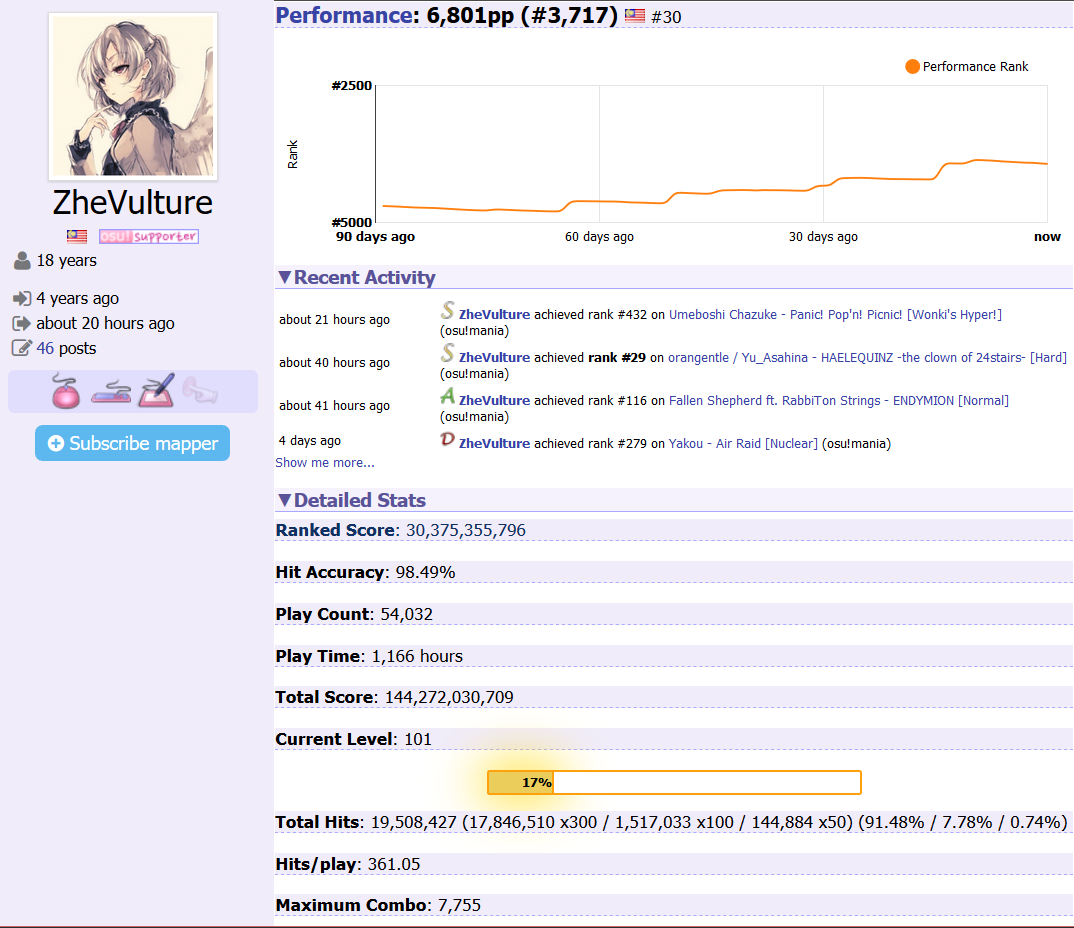Click the Performance heading link
This screenshot has height=928, width=1074.
pyautogui.click(x=344, y=15)
